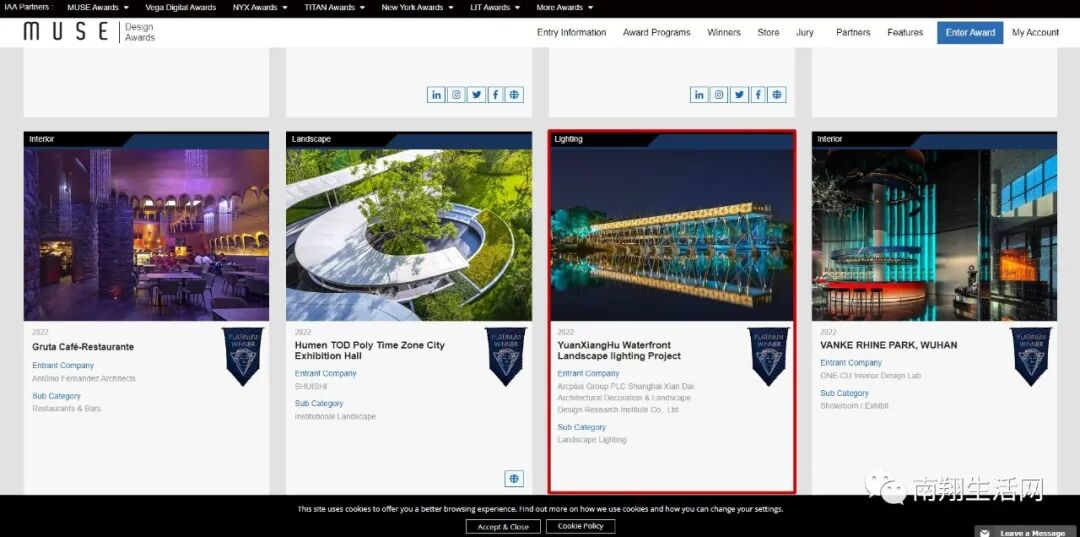Open Humen TOD Exhibition Hall photo
The width and height of the screenshot is (1080, 537).
click(x=409, y=235)
